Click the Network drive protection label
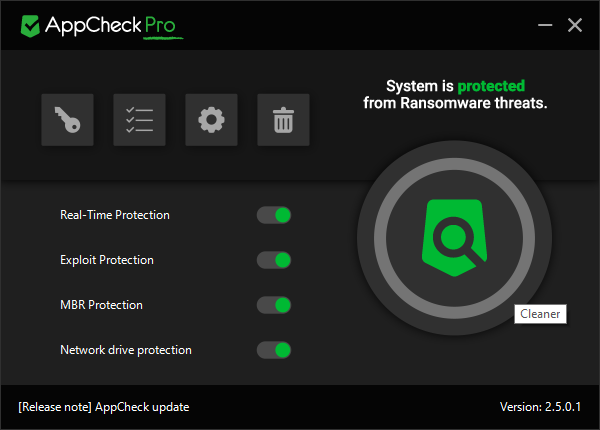Viewport: 600px width, 430px height. pos(126,350)
